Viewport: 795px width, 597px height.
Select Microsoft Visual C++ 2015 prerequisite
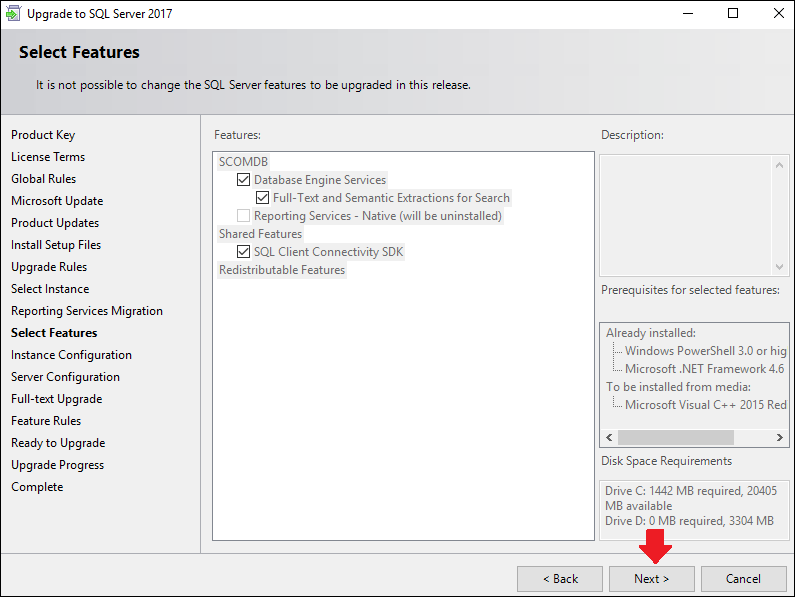click(x=705, y=405)
